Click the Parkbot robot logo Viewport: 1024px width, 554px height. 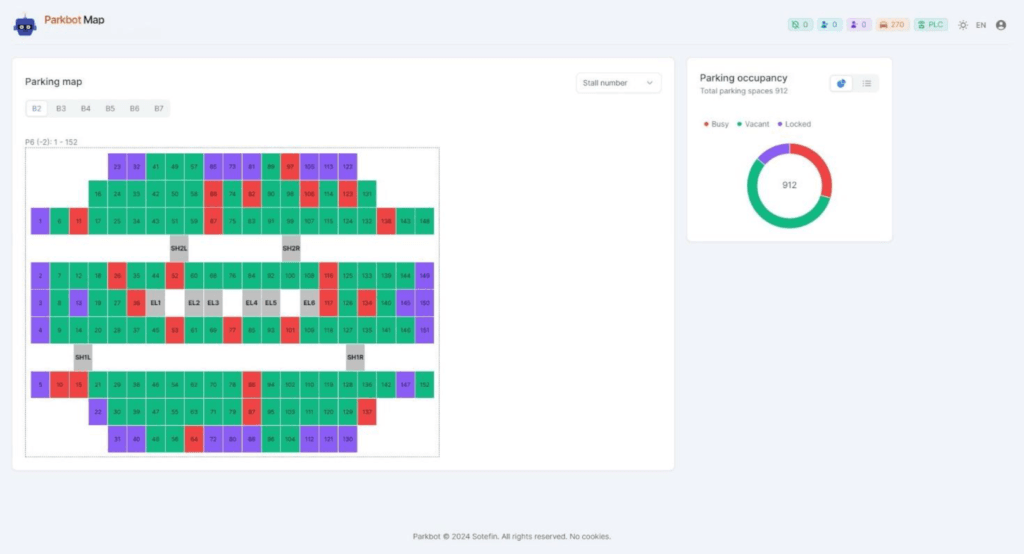click(x=25, y=25)
